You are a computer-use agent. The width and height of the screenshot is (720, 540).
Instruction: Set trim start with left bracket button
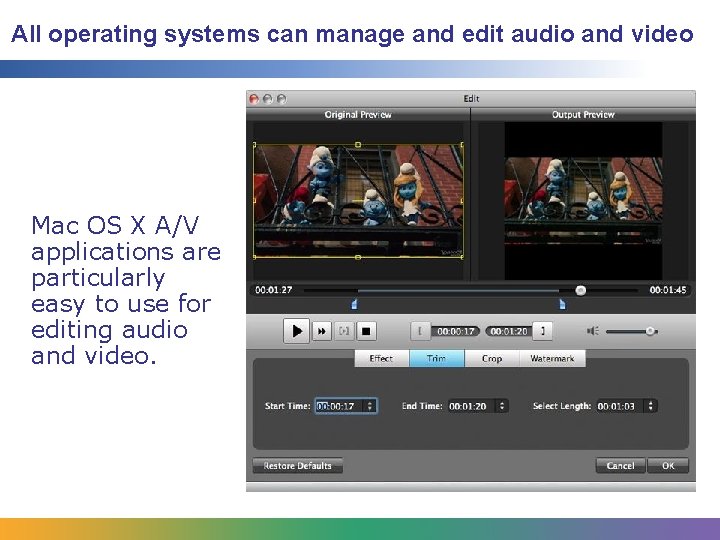pyautogui.click(x=420, y=331)
